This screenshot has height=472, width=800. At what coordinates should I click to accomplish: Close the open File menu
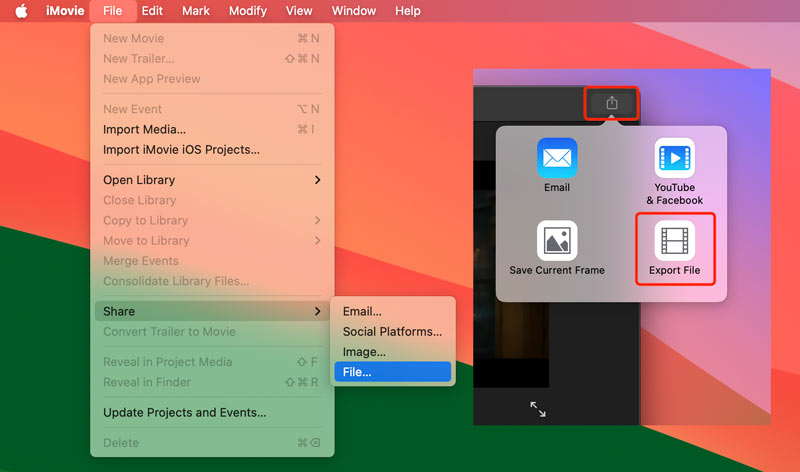[x=112, y=11]
